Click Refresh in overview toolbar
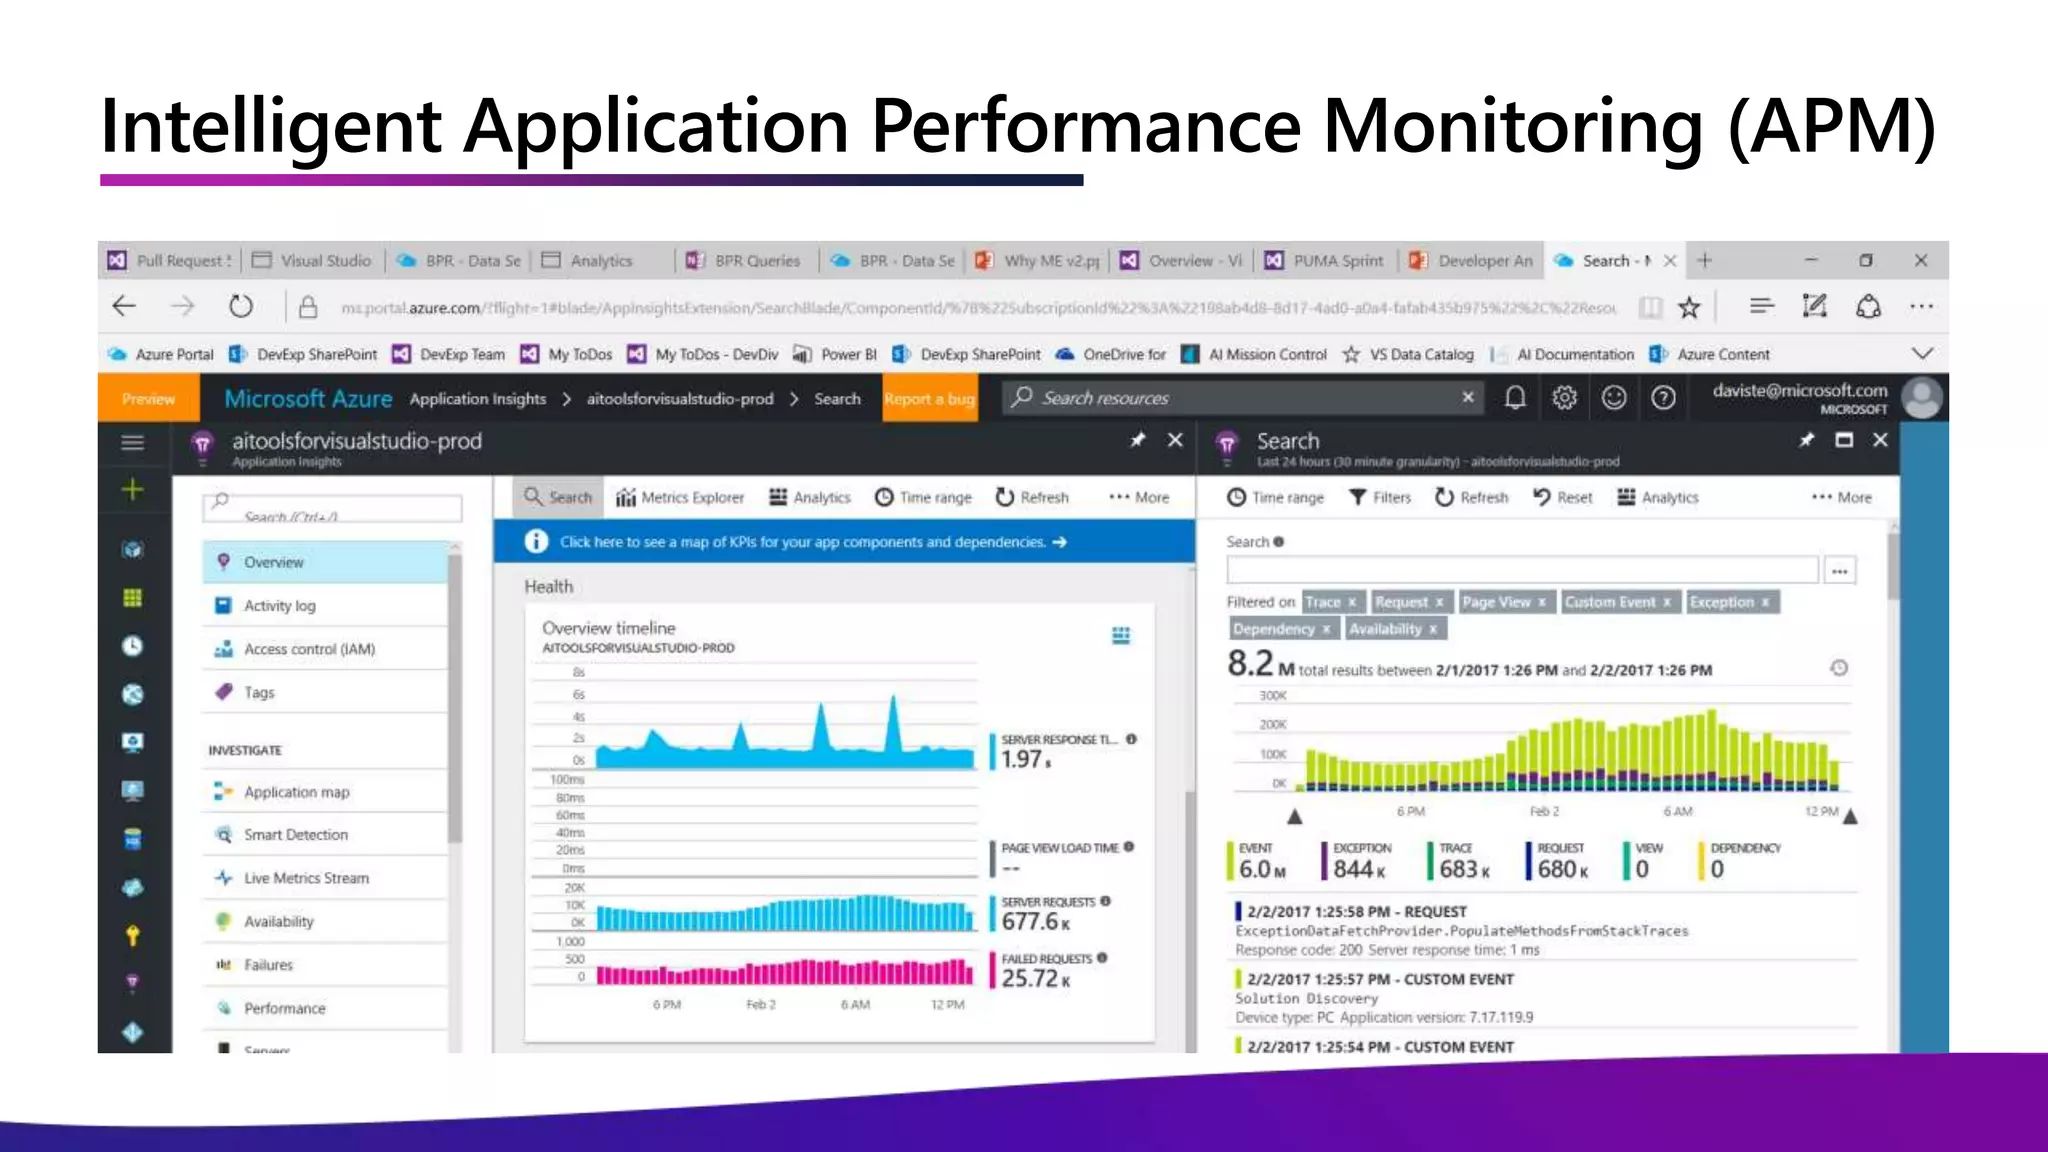 [x=1032, y=497]
